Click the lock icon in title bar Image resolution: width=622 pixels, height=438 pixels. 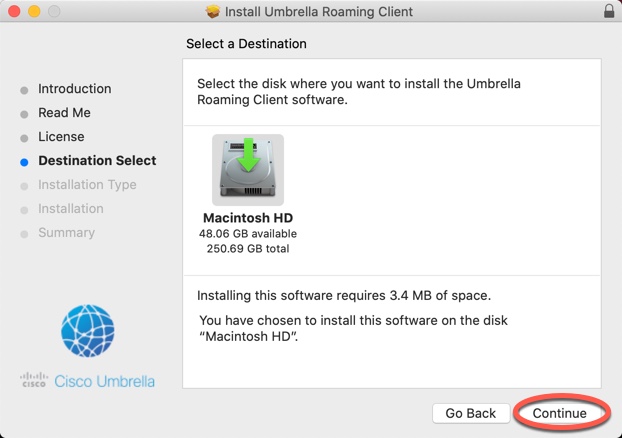pyautogui.click(x=609, y=11)
